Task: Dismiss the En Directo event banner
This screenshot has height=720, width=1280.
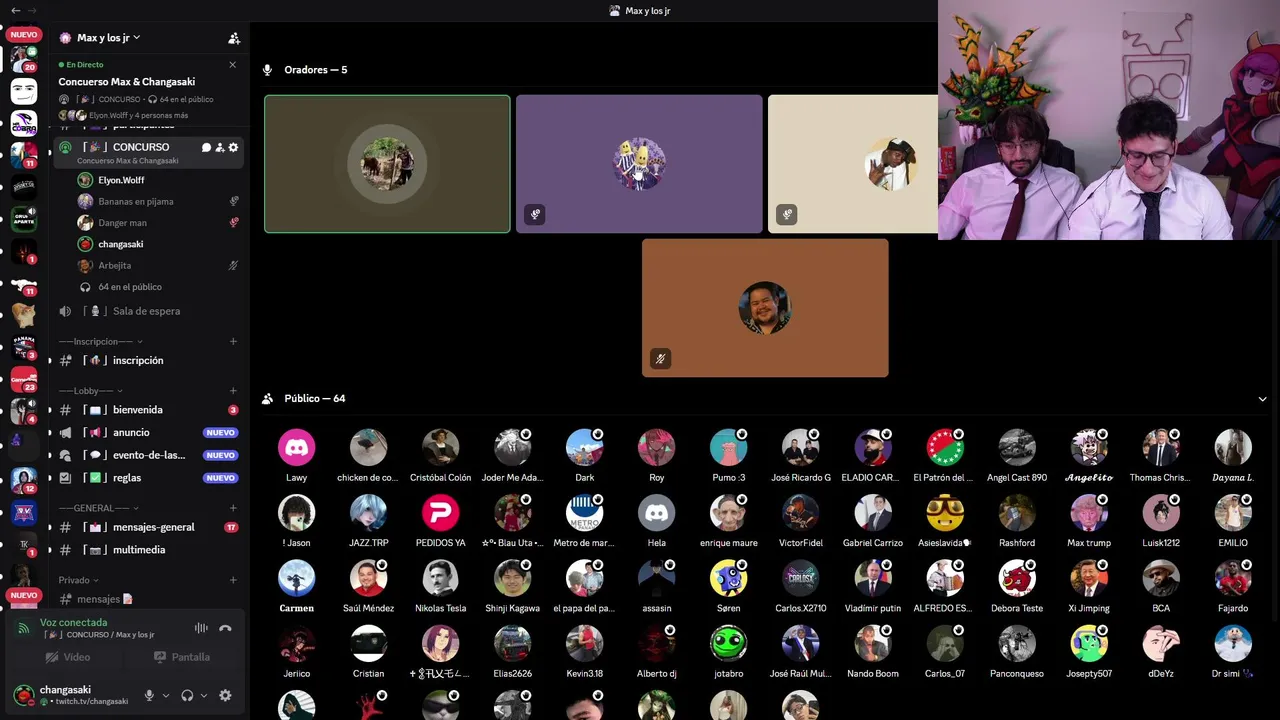Action: click(232, 65)
